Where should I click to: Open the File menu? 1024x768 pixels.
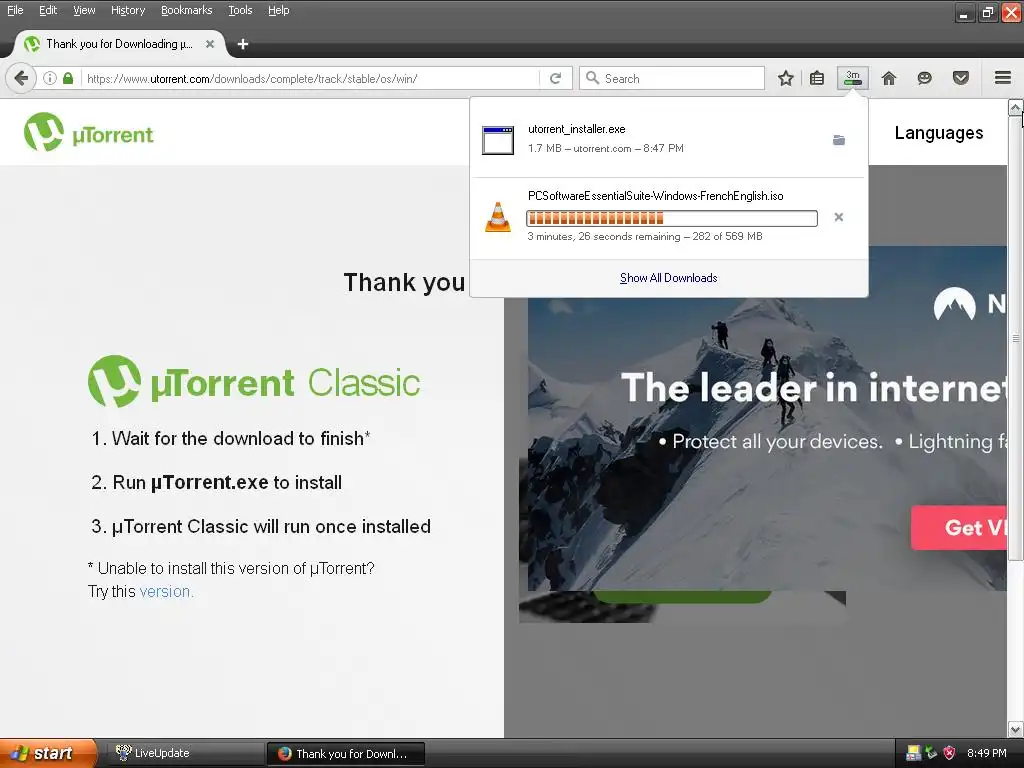click(x=14, y=10)
